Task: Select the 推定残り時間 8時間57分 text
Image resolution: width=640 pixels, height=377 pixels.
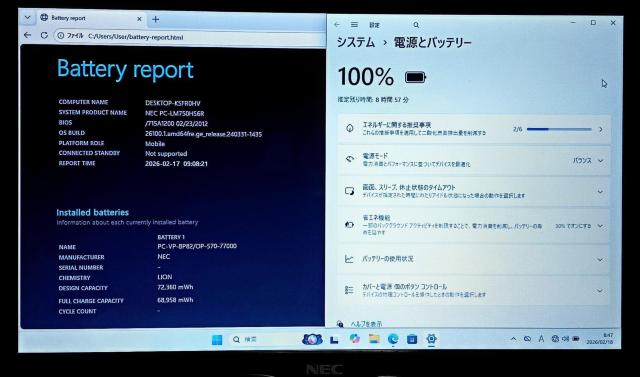Action: pos(373,100)
